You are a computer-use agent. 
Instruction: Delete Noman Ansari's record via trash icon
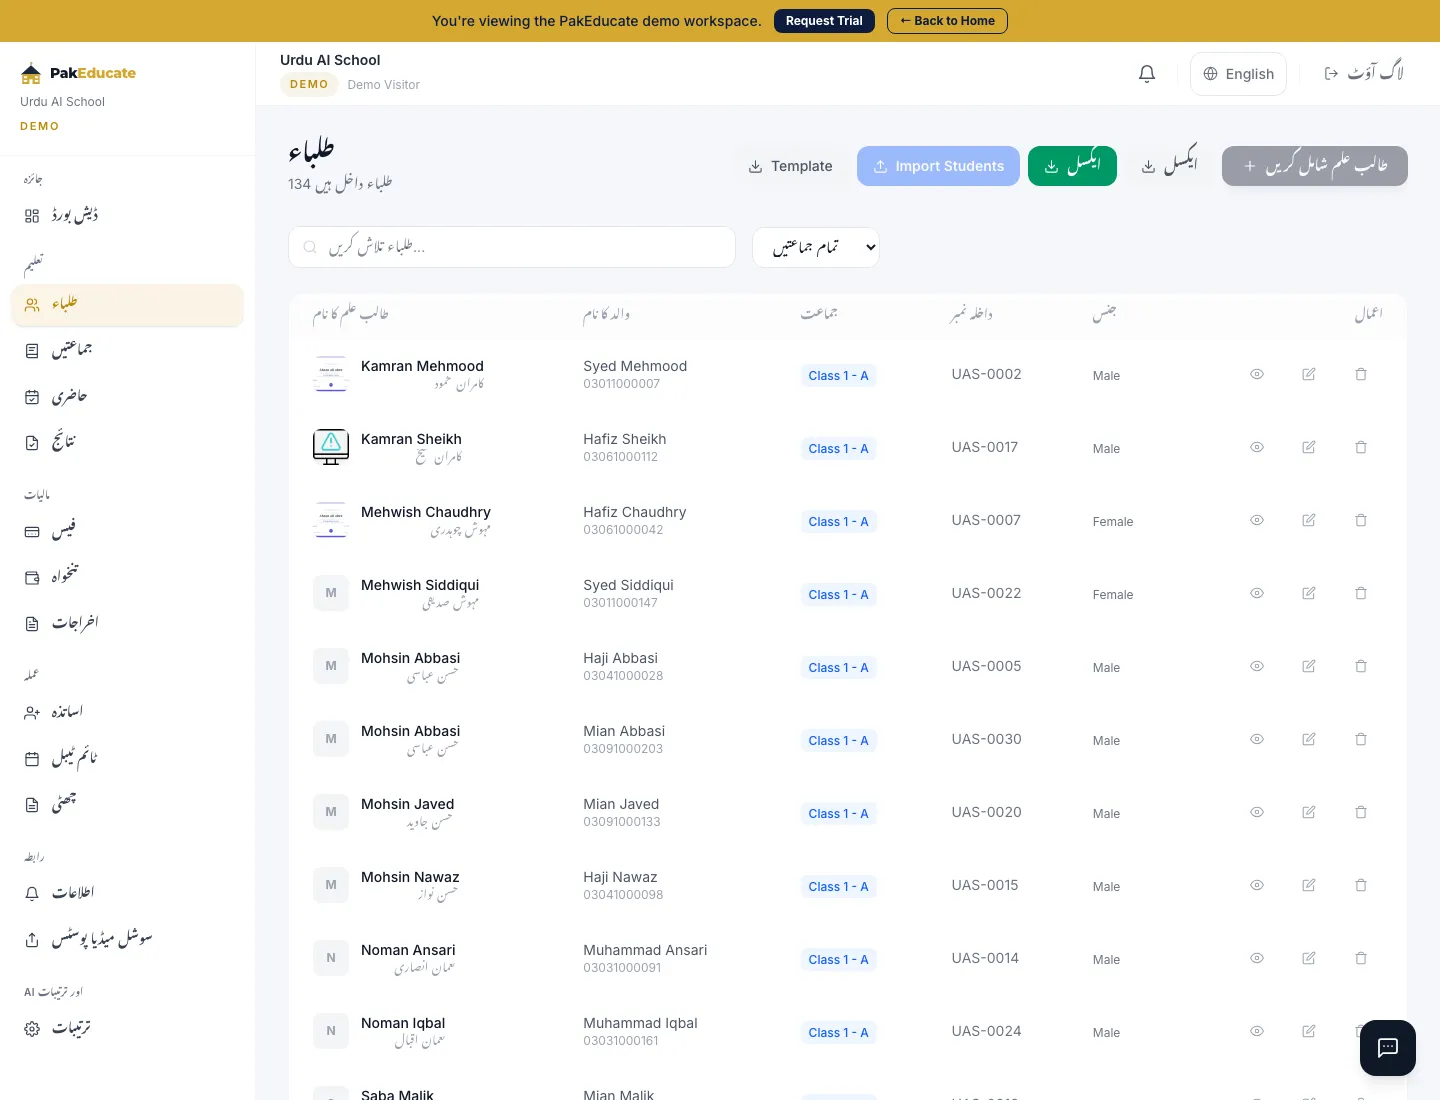click(x=1360, y=958)
